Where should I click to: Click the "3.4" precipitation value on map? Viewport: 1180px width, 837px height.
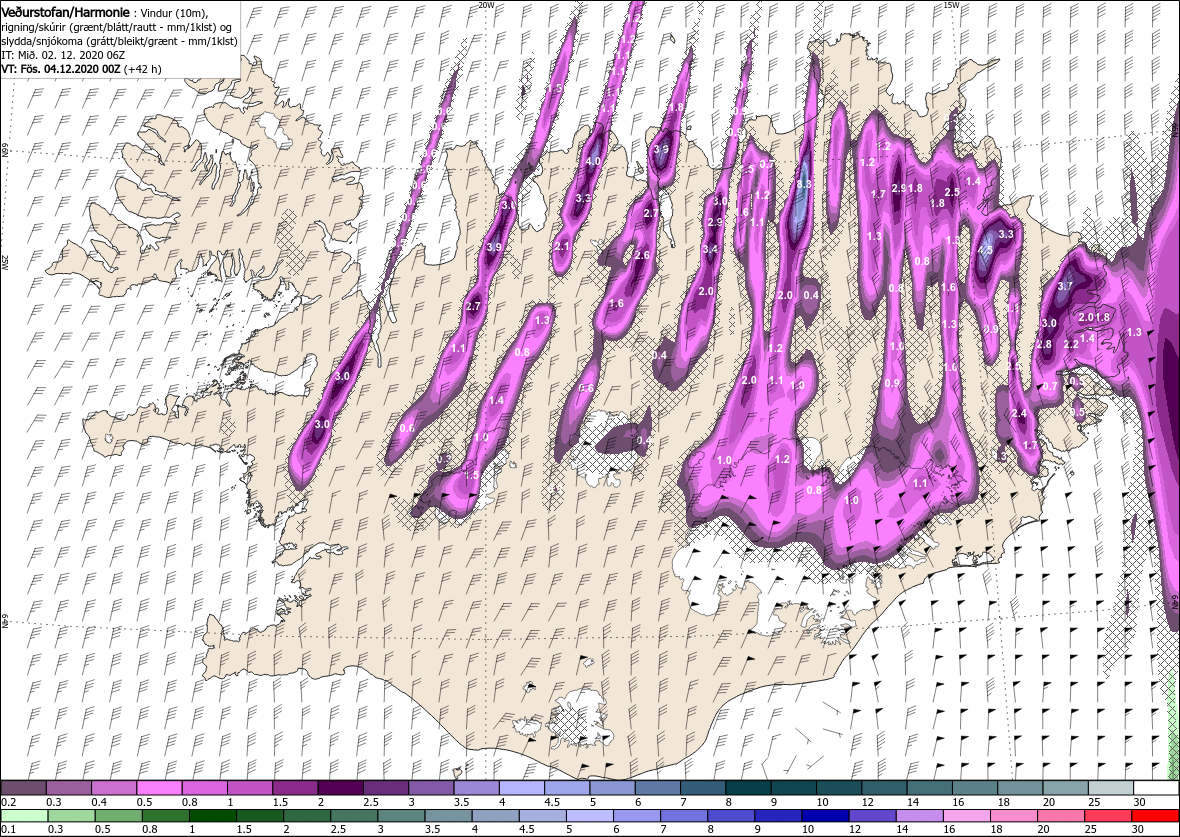[x=709, y=248]
